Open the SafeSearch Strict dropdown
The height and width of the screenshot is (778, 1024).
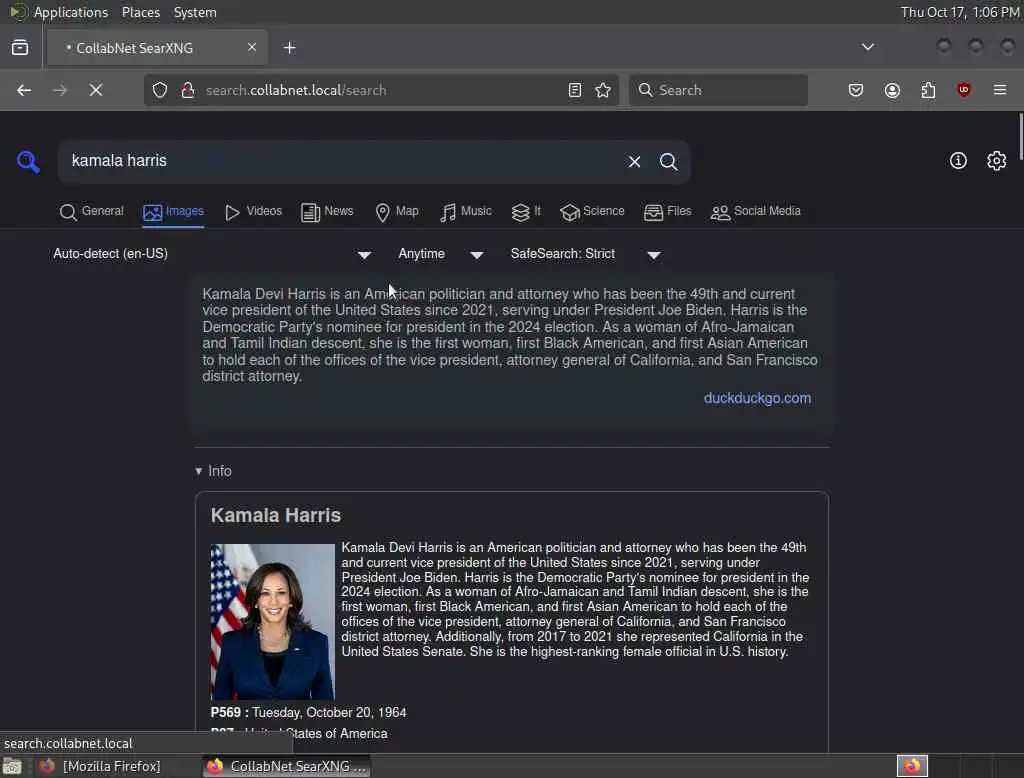tap(586, 254)
